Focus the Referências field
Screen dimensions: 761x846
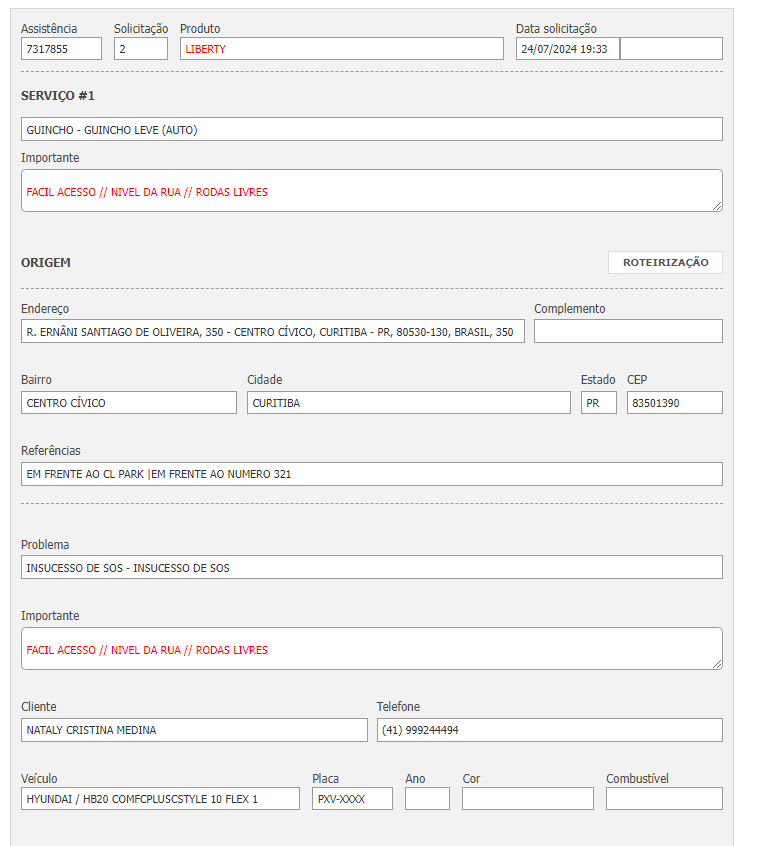(x=371, y=474)
